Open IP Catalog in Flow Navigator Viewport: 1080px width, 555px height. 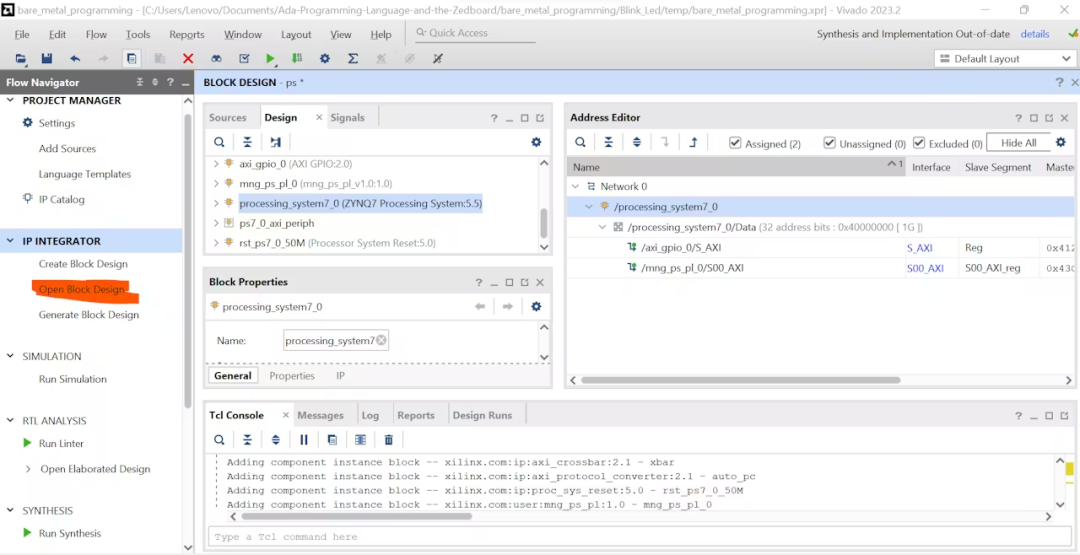click(x=61, y=200)
